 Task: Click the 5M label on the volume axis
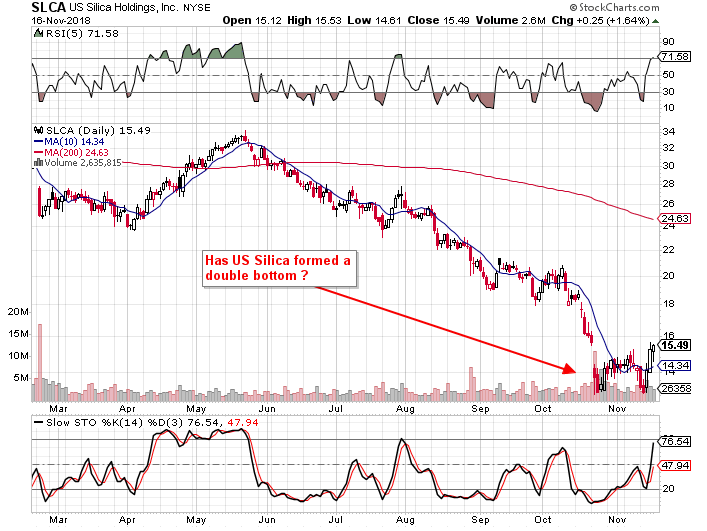tap(21, 378)
